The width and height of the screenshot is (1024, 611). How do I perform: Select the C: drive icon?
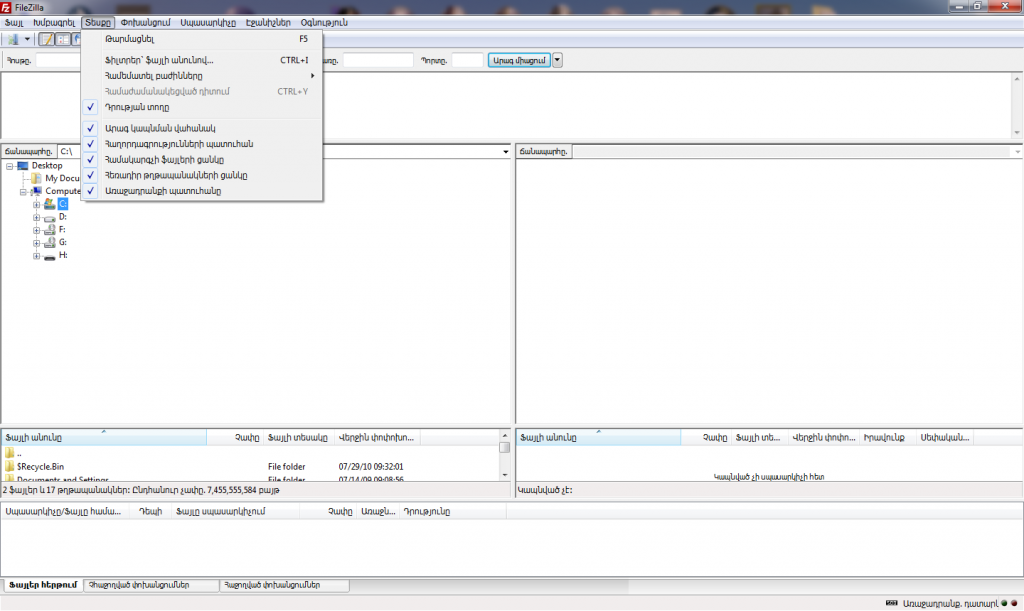(x=49, y=203)
